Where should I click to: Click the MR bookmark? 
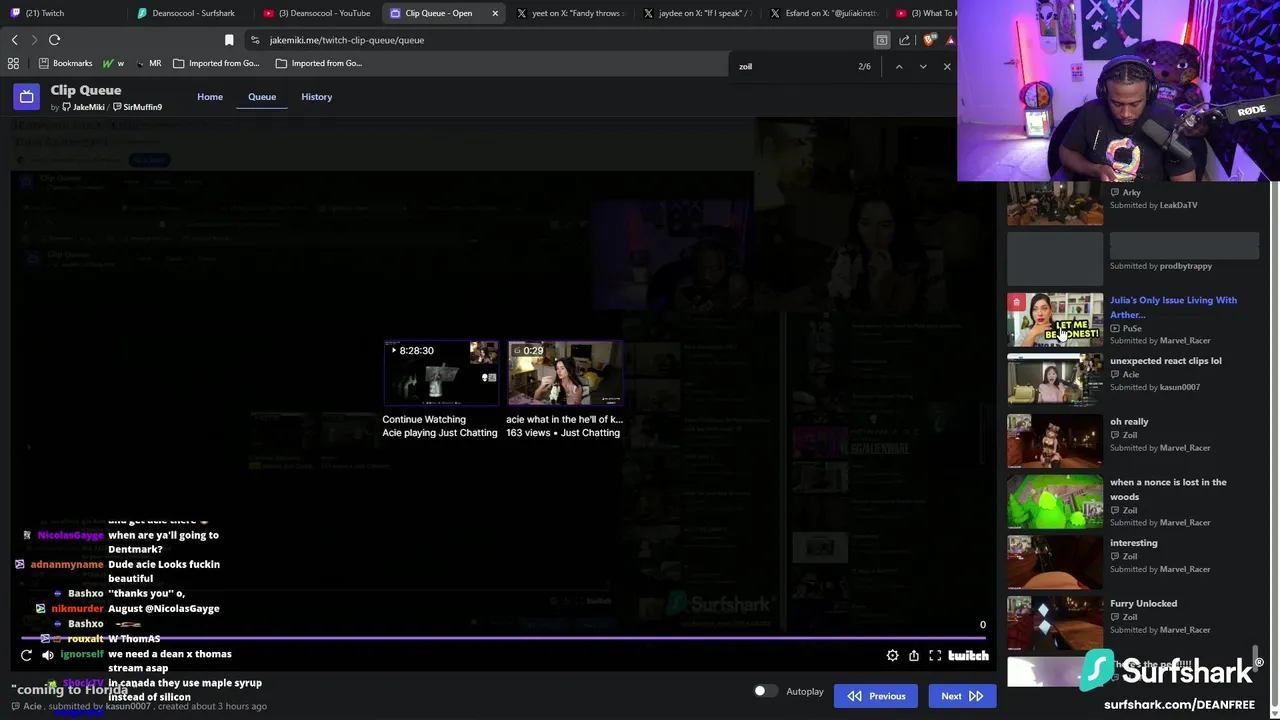[148, 63]
